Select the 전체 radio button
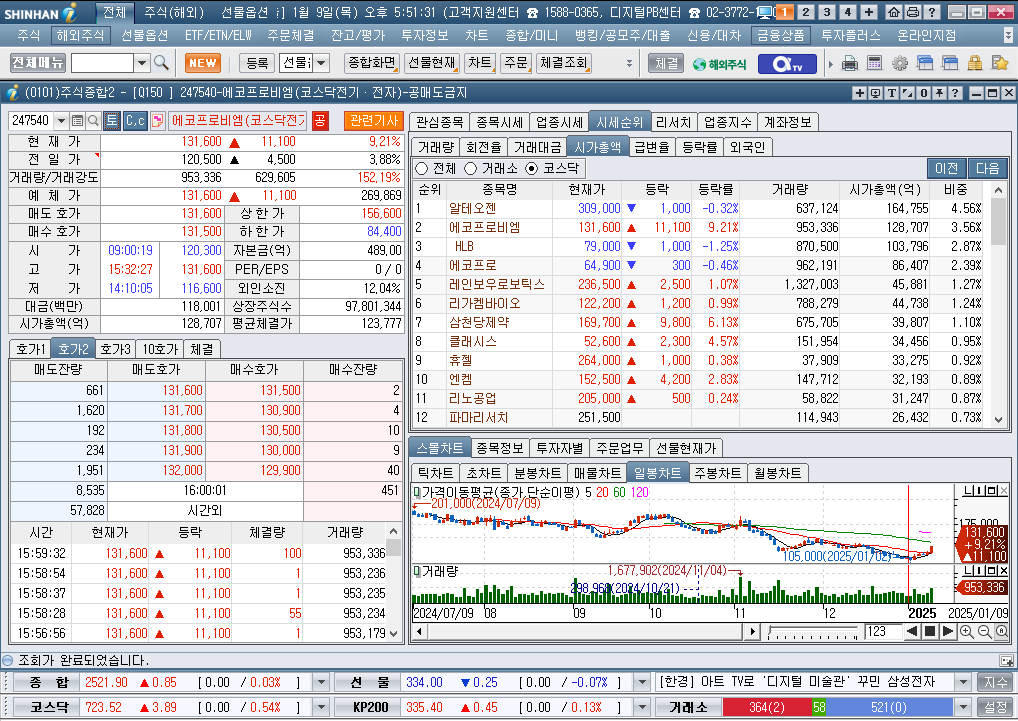The height and width of the screenshot is (721, 1018). pos(421,169)
